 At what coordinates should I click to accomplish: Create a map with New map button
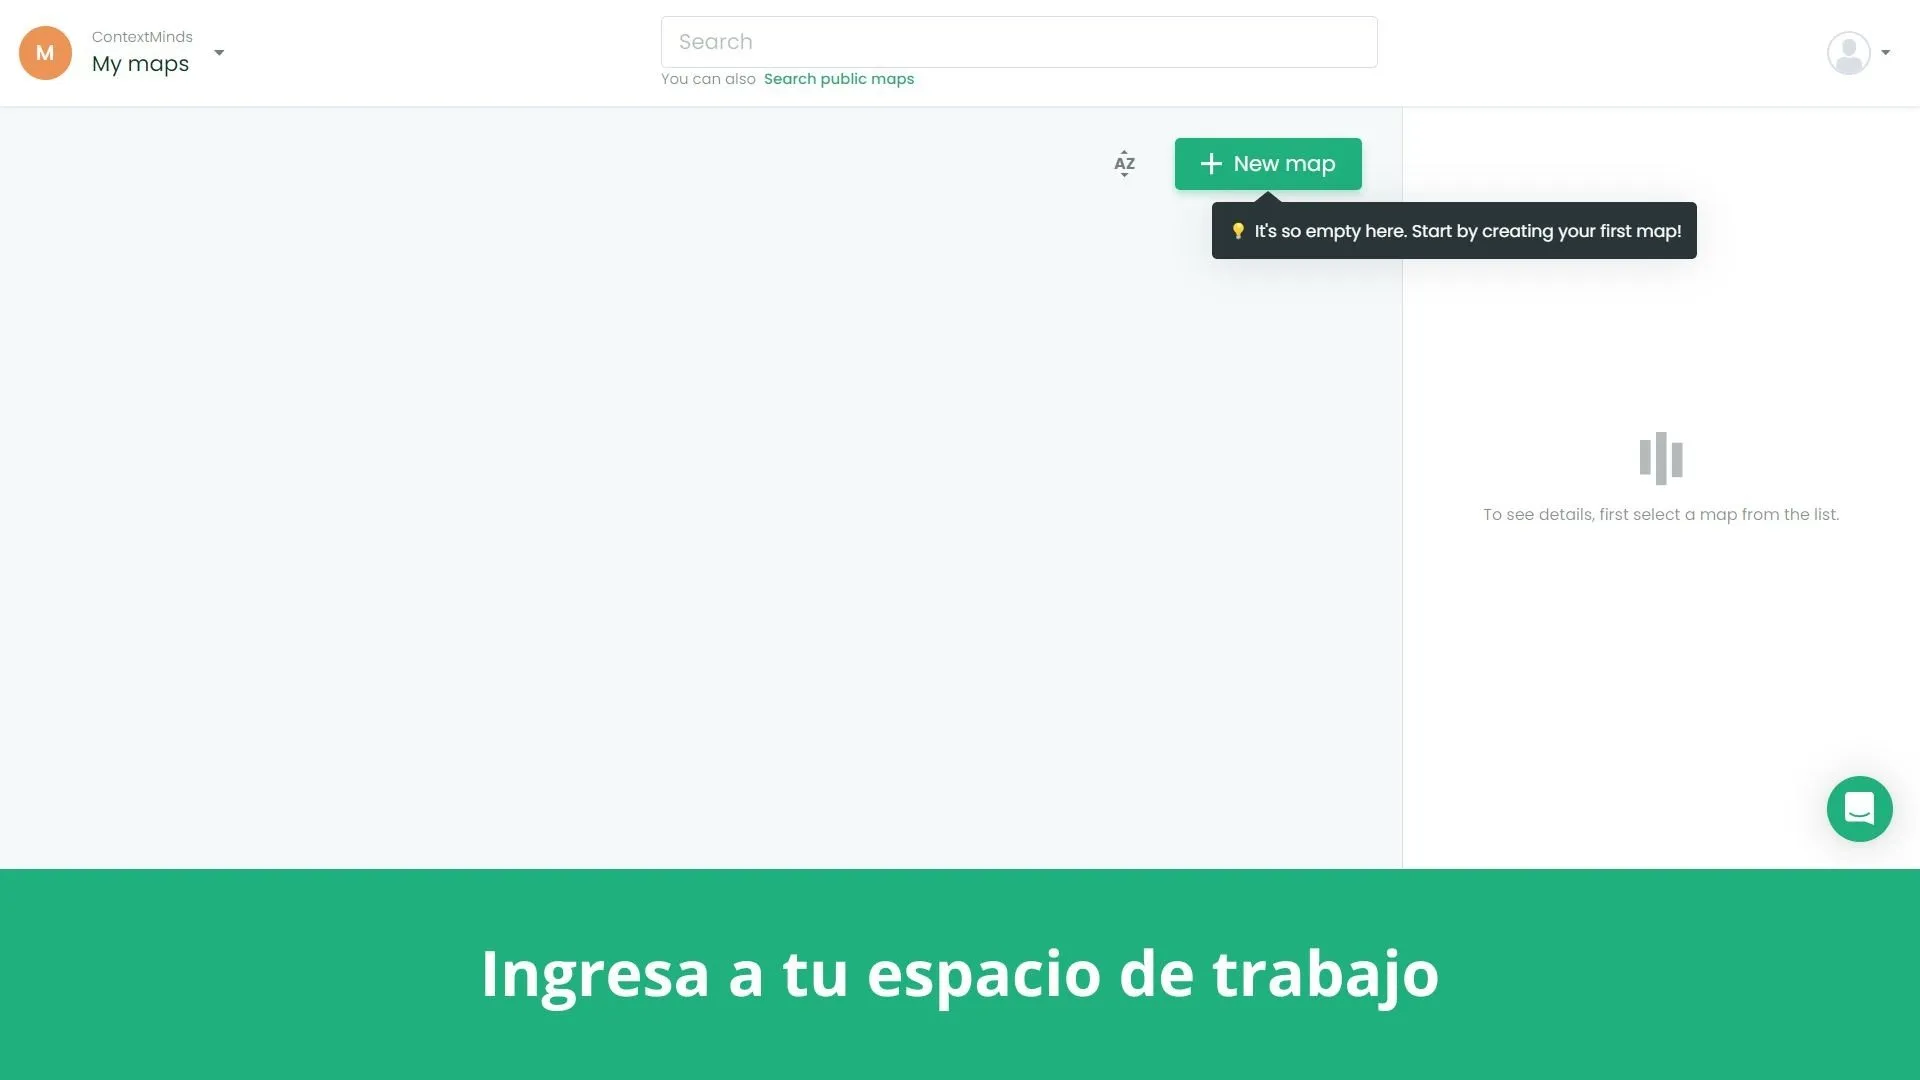pyautogui.click(x=1267, y=164)
